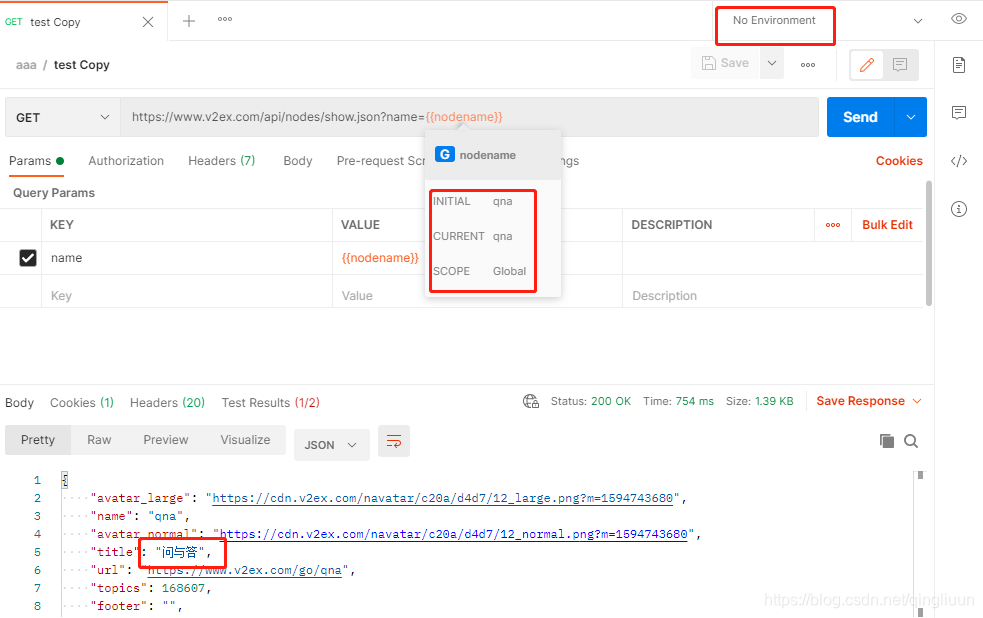983x618 pixels.
Task: Open the GET method dropdown
Action: [x=63, y=117]
